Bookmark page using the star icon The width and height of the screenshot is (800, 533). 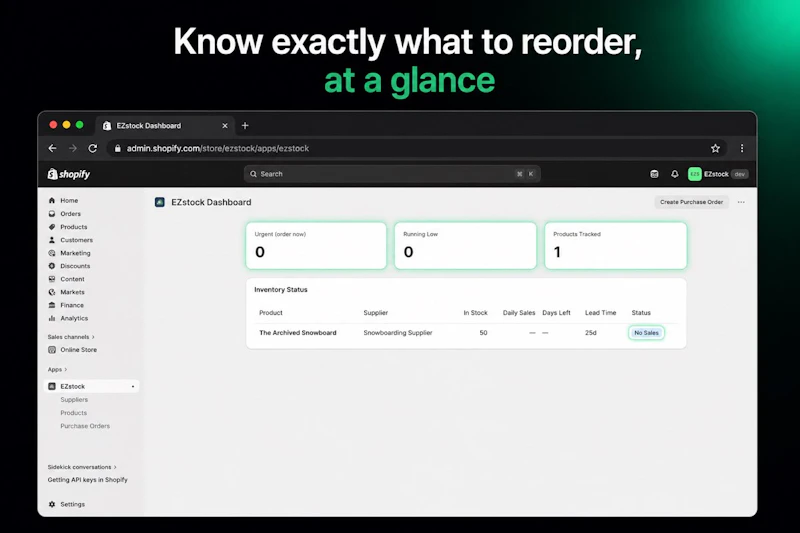pyautogui.click(x=715, y=148)
